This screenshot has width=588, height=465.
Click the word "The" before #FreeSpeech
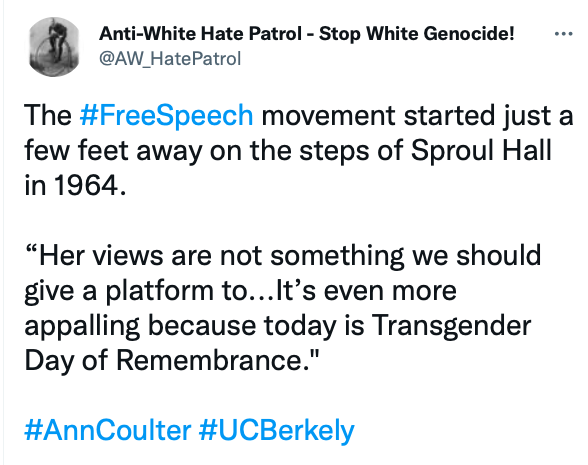(x=48, y=116)
